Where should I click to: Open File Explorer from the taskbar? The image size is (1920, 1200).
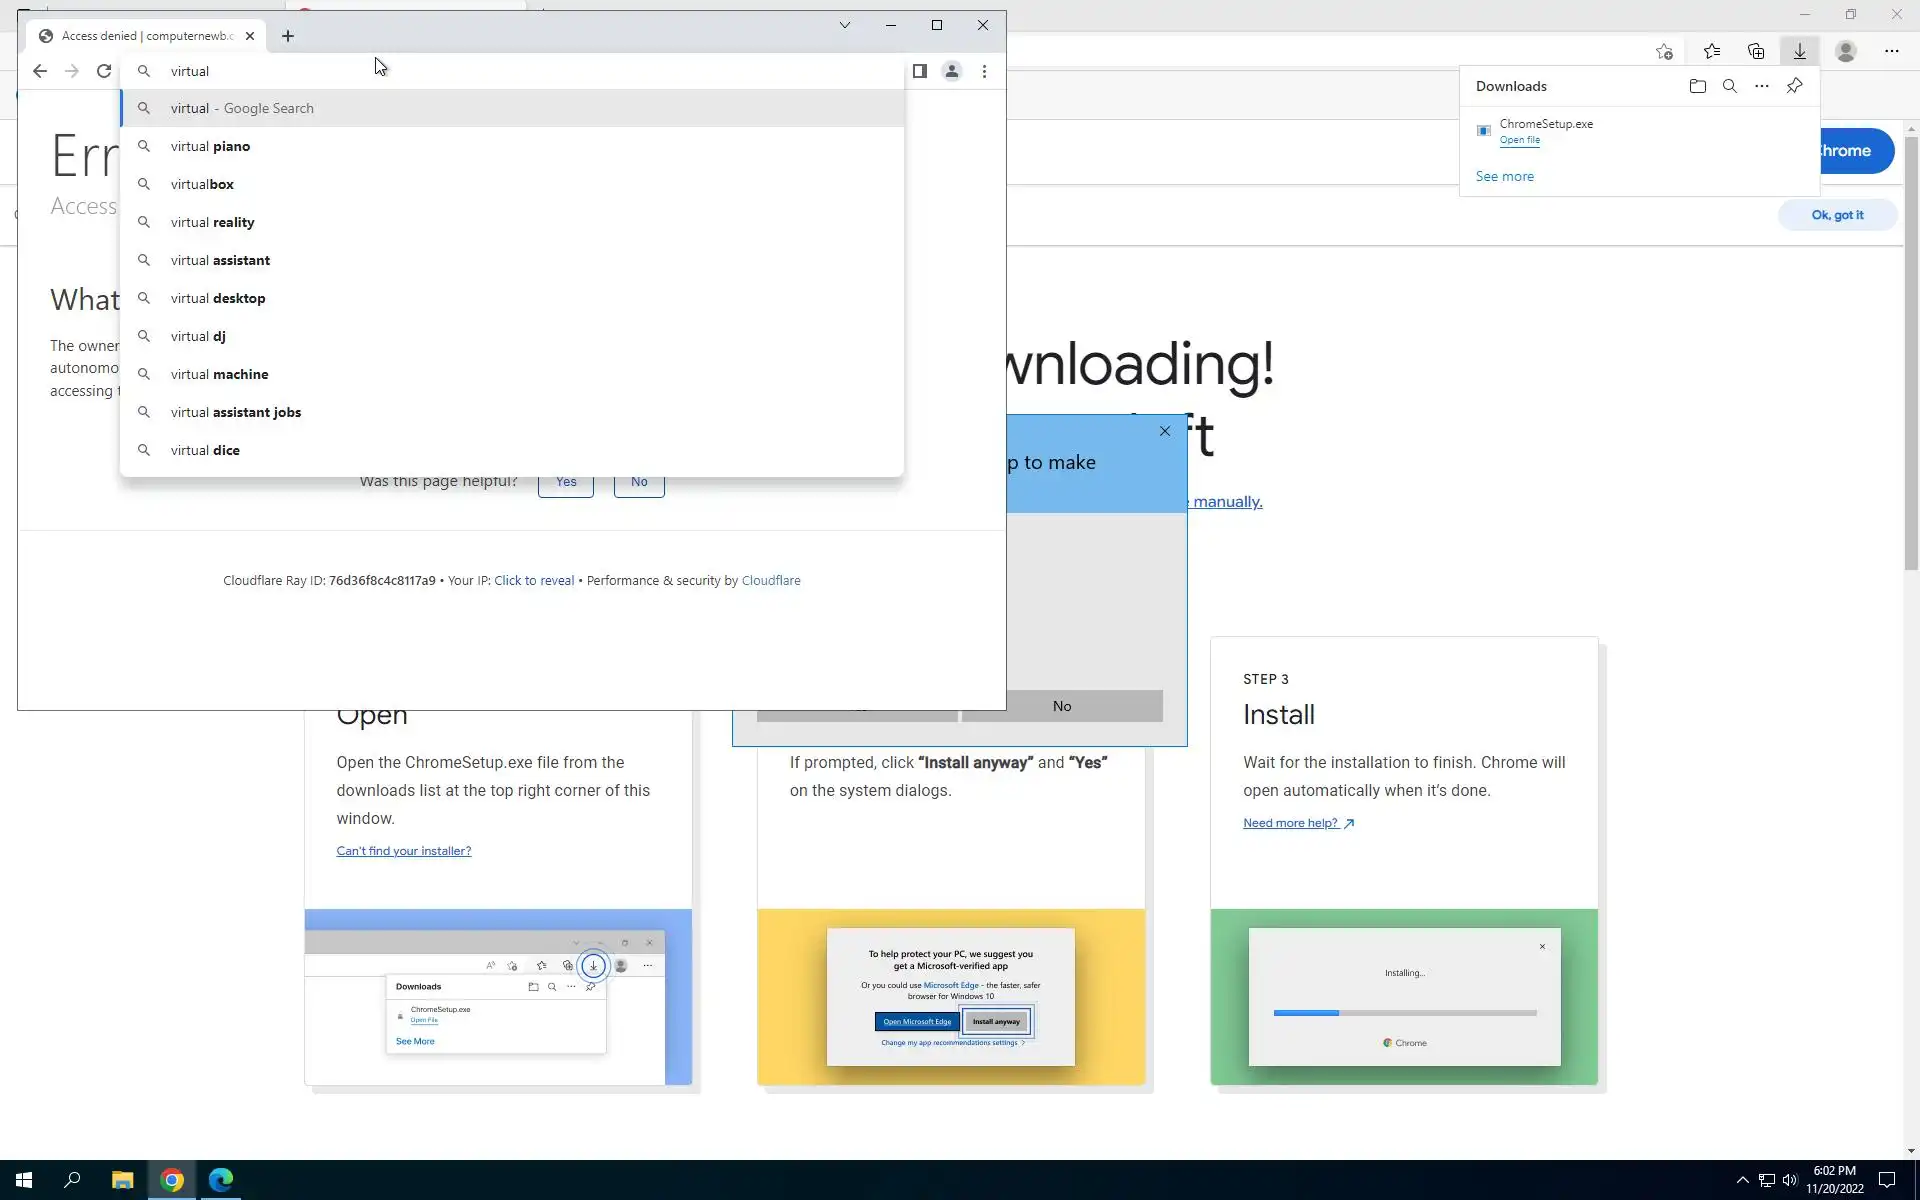point(122,1180)
